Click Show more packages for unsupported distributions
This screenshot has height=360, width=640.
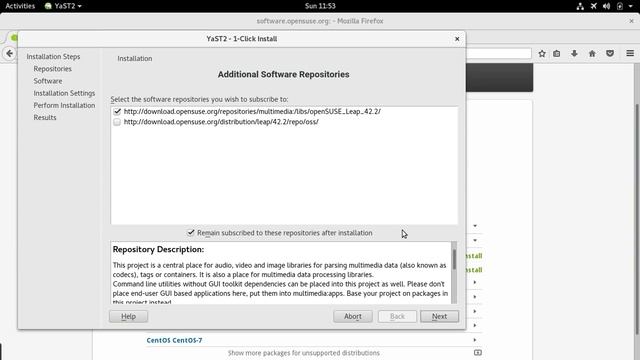tap(304, 353)
